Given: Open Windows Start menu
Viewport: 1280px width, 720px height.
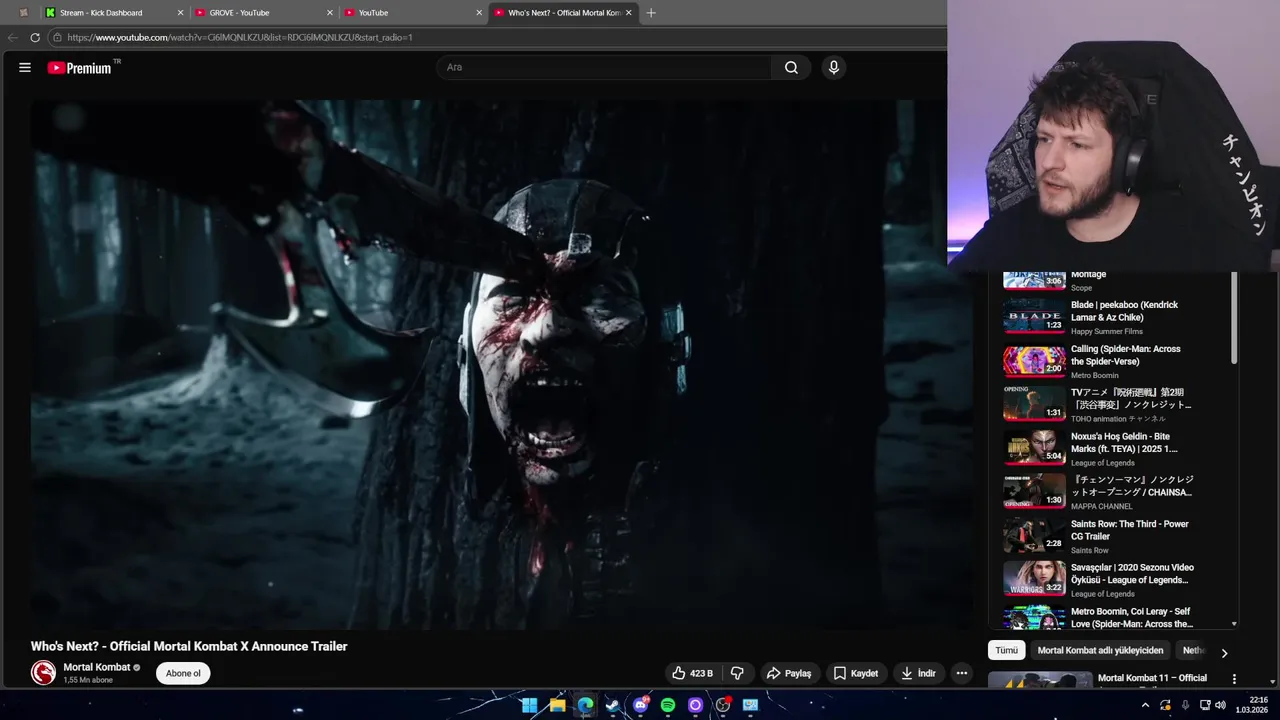Looking at the screenshot, I should (530, 705).
